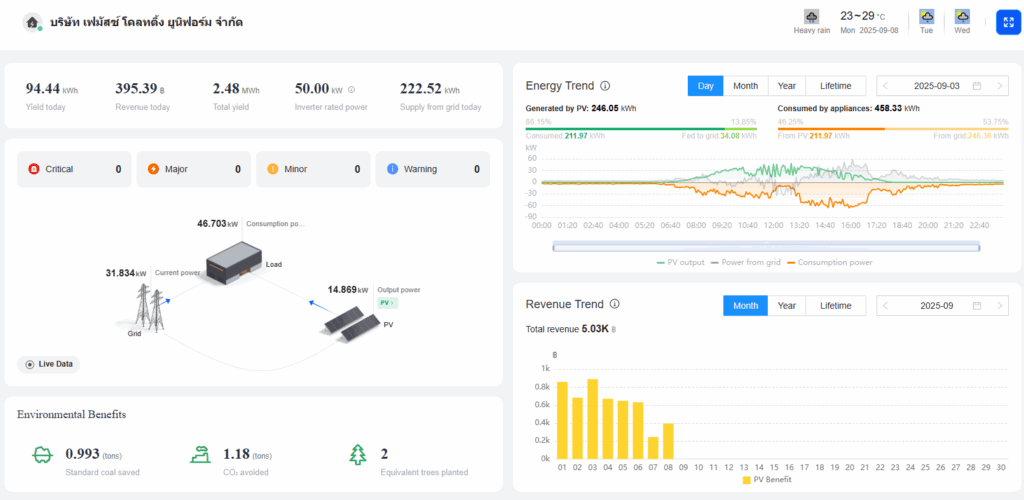This screenshot has width=1024, height=500.
Task: Go to previous day in Energy Trend
Action: (885, 86)
